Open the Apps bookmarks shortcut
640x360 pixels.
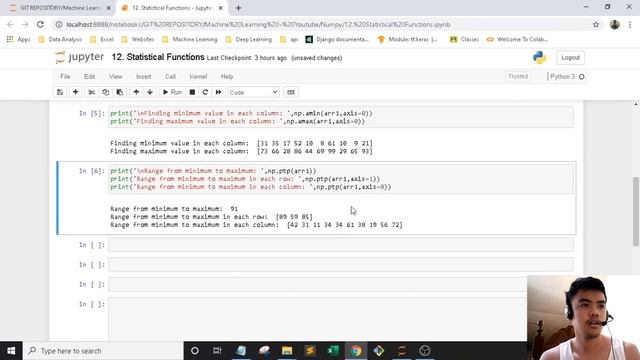(19, 39)
